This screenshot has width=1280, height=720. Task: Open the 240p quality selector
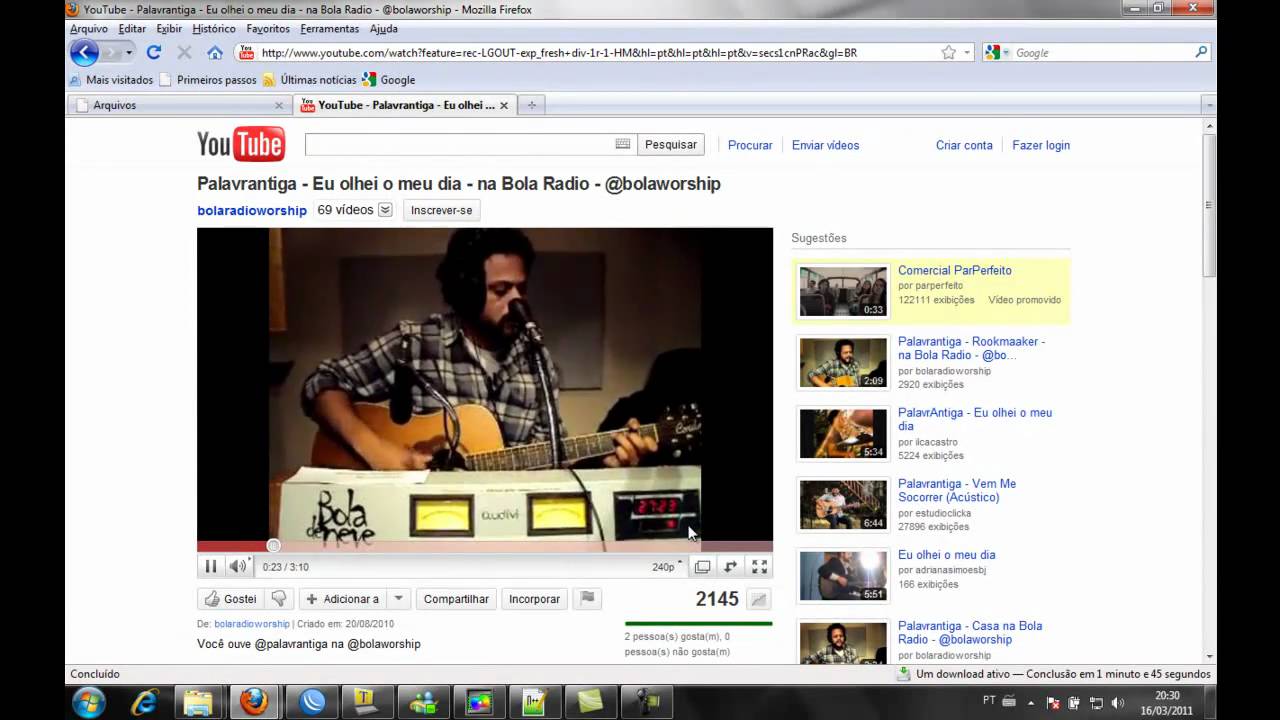coord(667,567)
